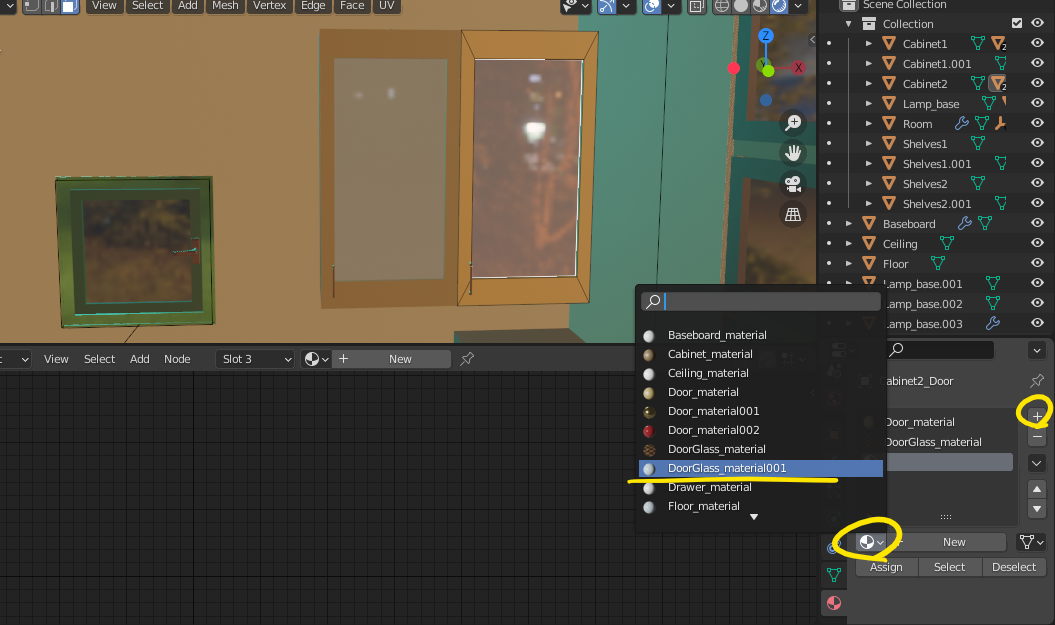Open Slot 3 dropdown
This screenshot has height=625, width=1055.
tap(256, 359)
